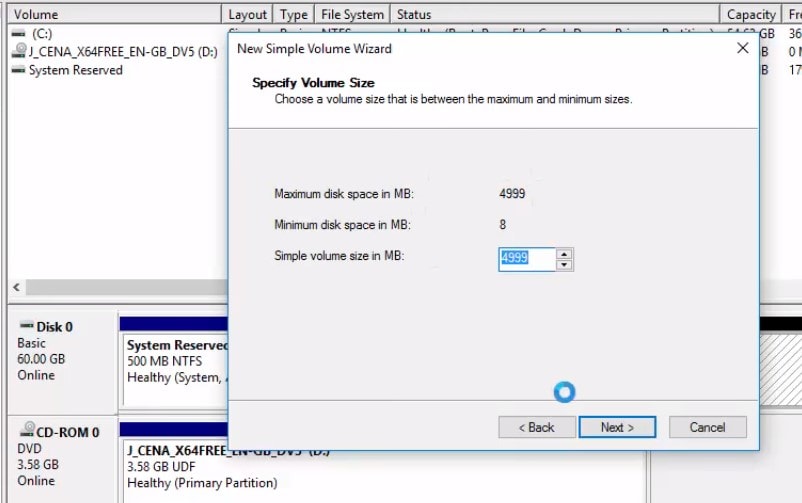
Task: Close the New Simple Volume Wizard
Action: tap(742, 48)
